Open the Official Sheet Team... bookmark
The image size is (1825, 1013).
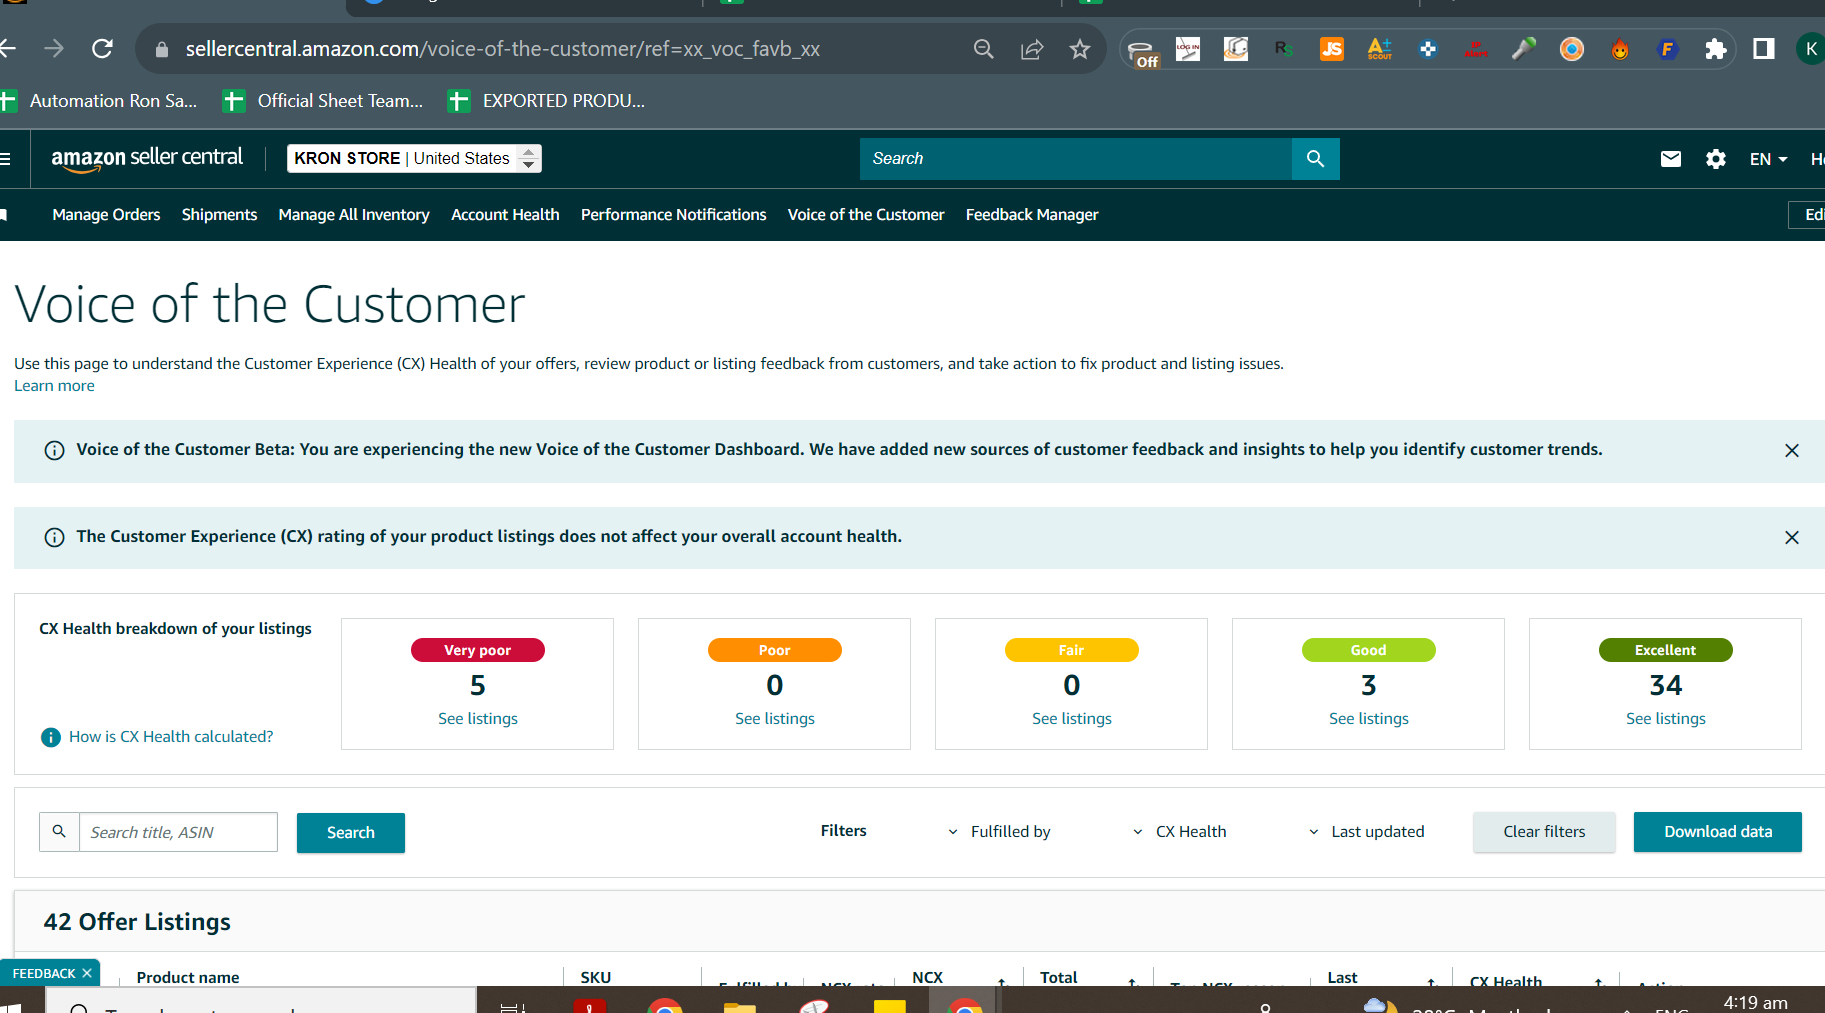[324, 101]
